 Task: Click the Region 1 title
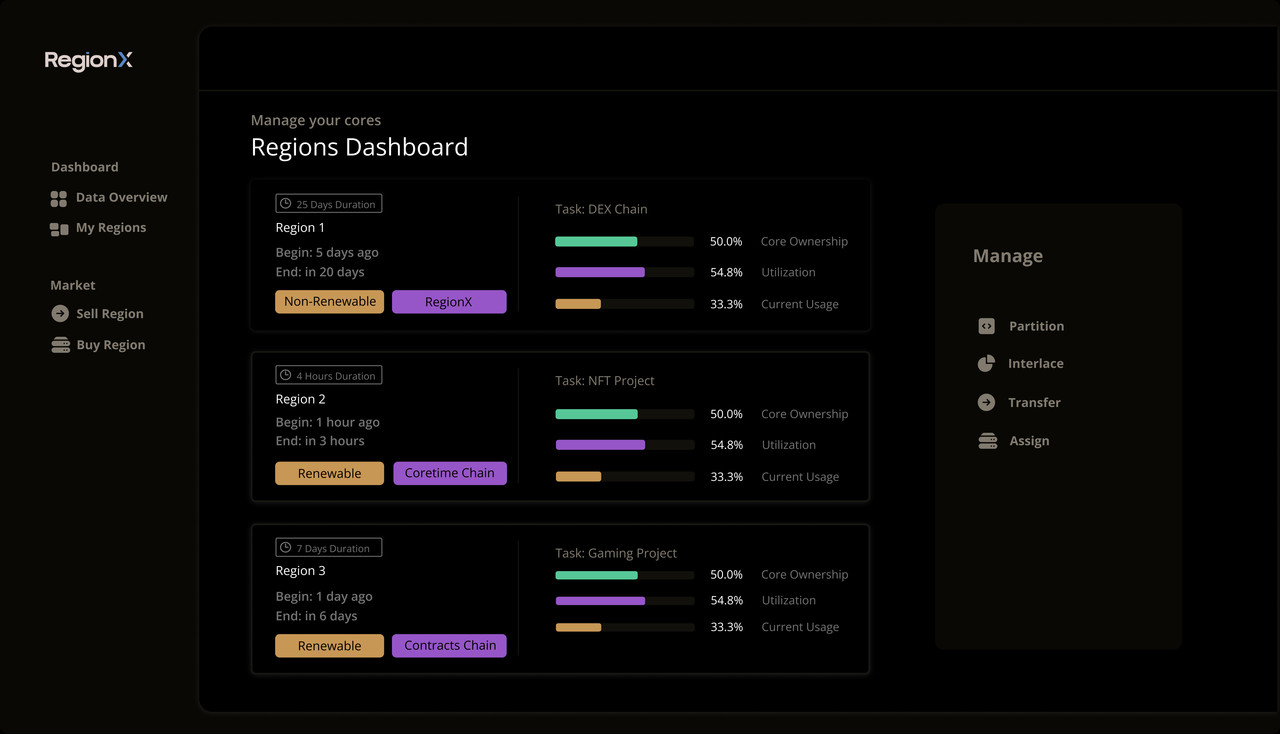[x=300, y=228]
